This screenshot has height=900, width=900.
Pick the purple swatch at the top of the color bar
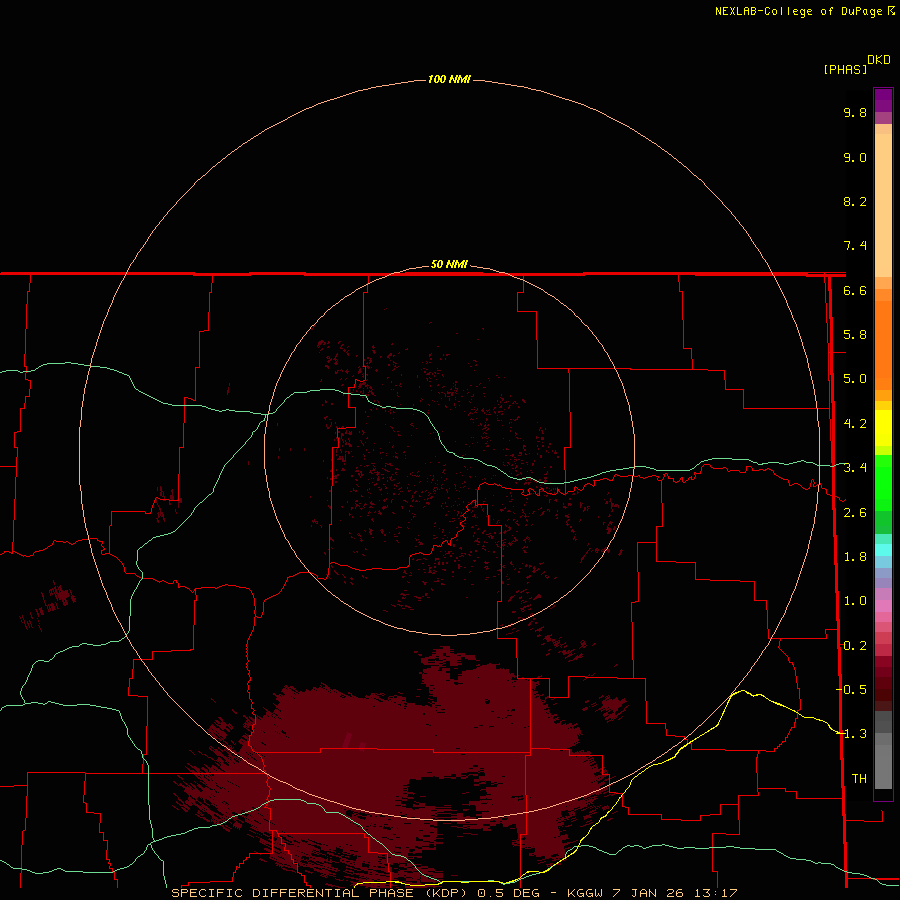coord(883,100)
